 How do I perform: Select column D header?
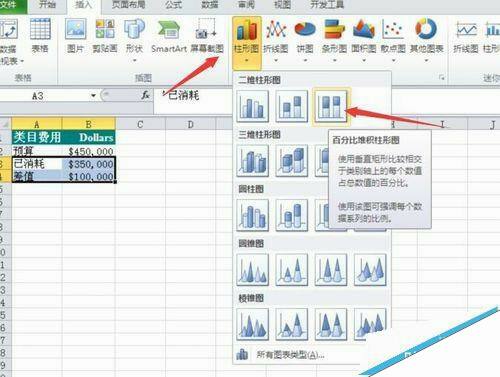191,124
